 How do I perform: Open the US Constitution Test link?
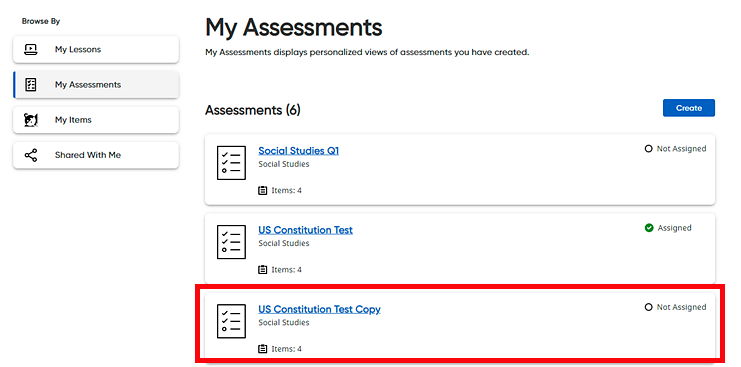(305, 230)
